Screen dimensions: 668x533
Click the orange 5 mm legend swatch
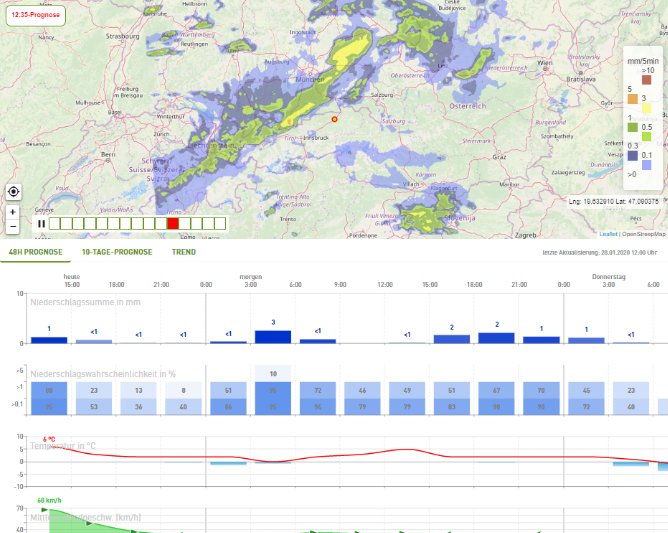[x=632, y=100]
